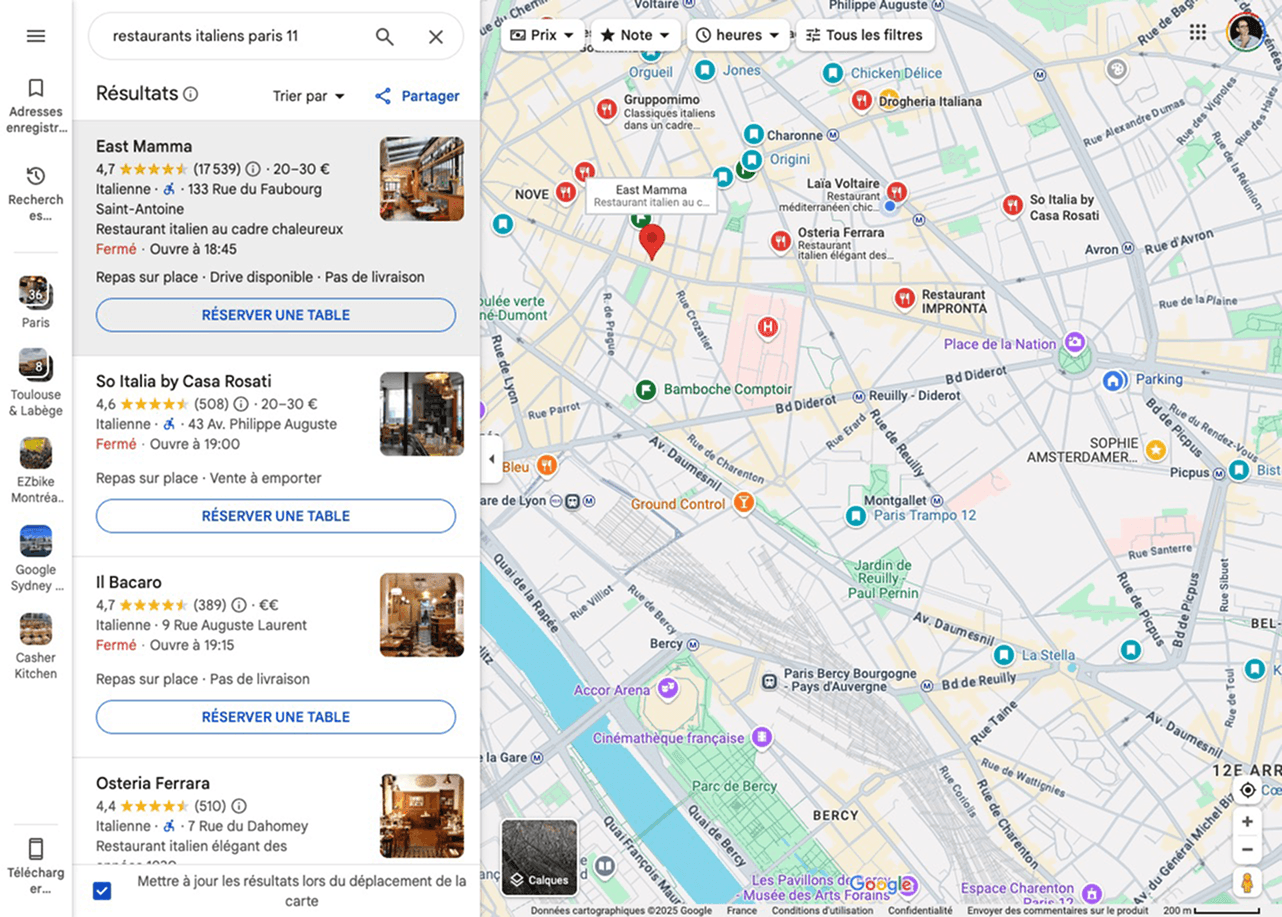Disable updating results when moving the map
Viewport: 1282px width, 917px height.
101,890
